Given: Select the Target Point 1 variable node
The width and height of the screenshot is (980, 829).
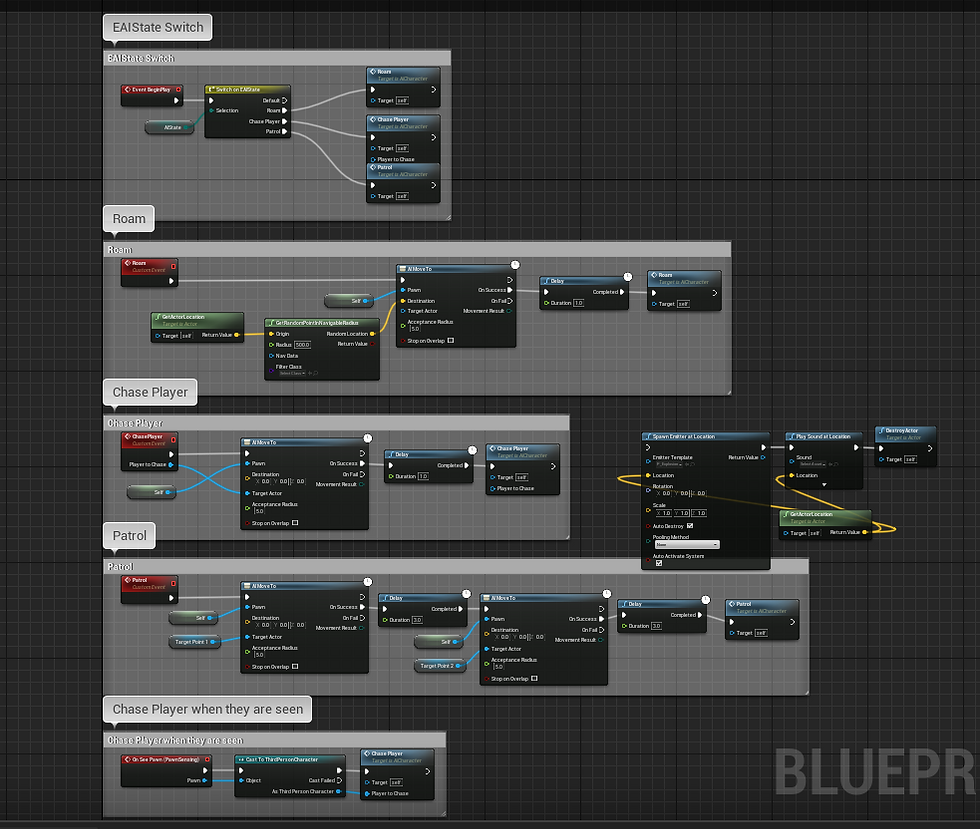Looking at the screenshot, I should pyautogui.click(x=194, y=641).
